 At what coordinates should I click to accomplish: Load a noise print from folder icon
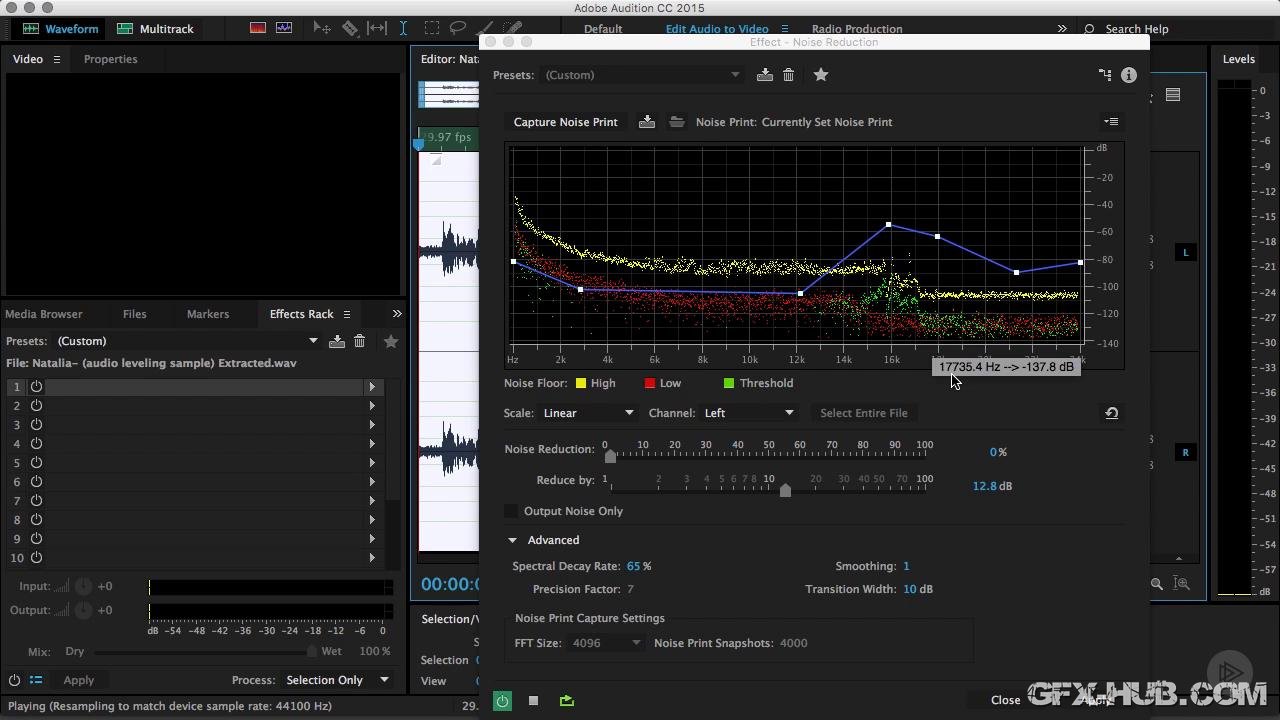coord(677,122)
